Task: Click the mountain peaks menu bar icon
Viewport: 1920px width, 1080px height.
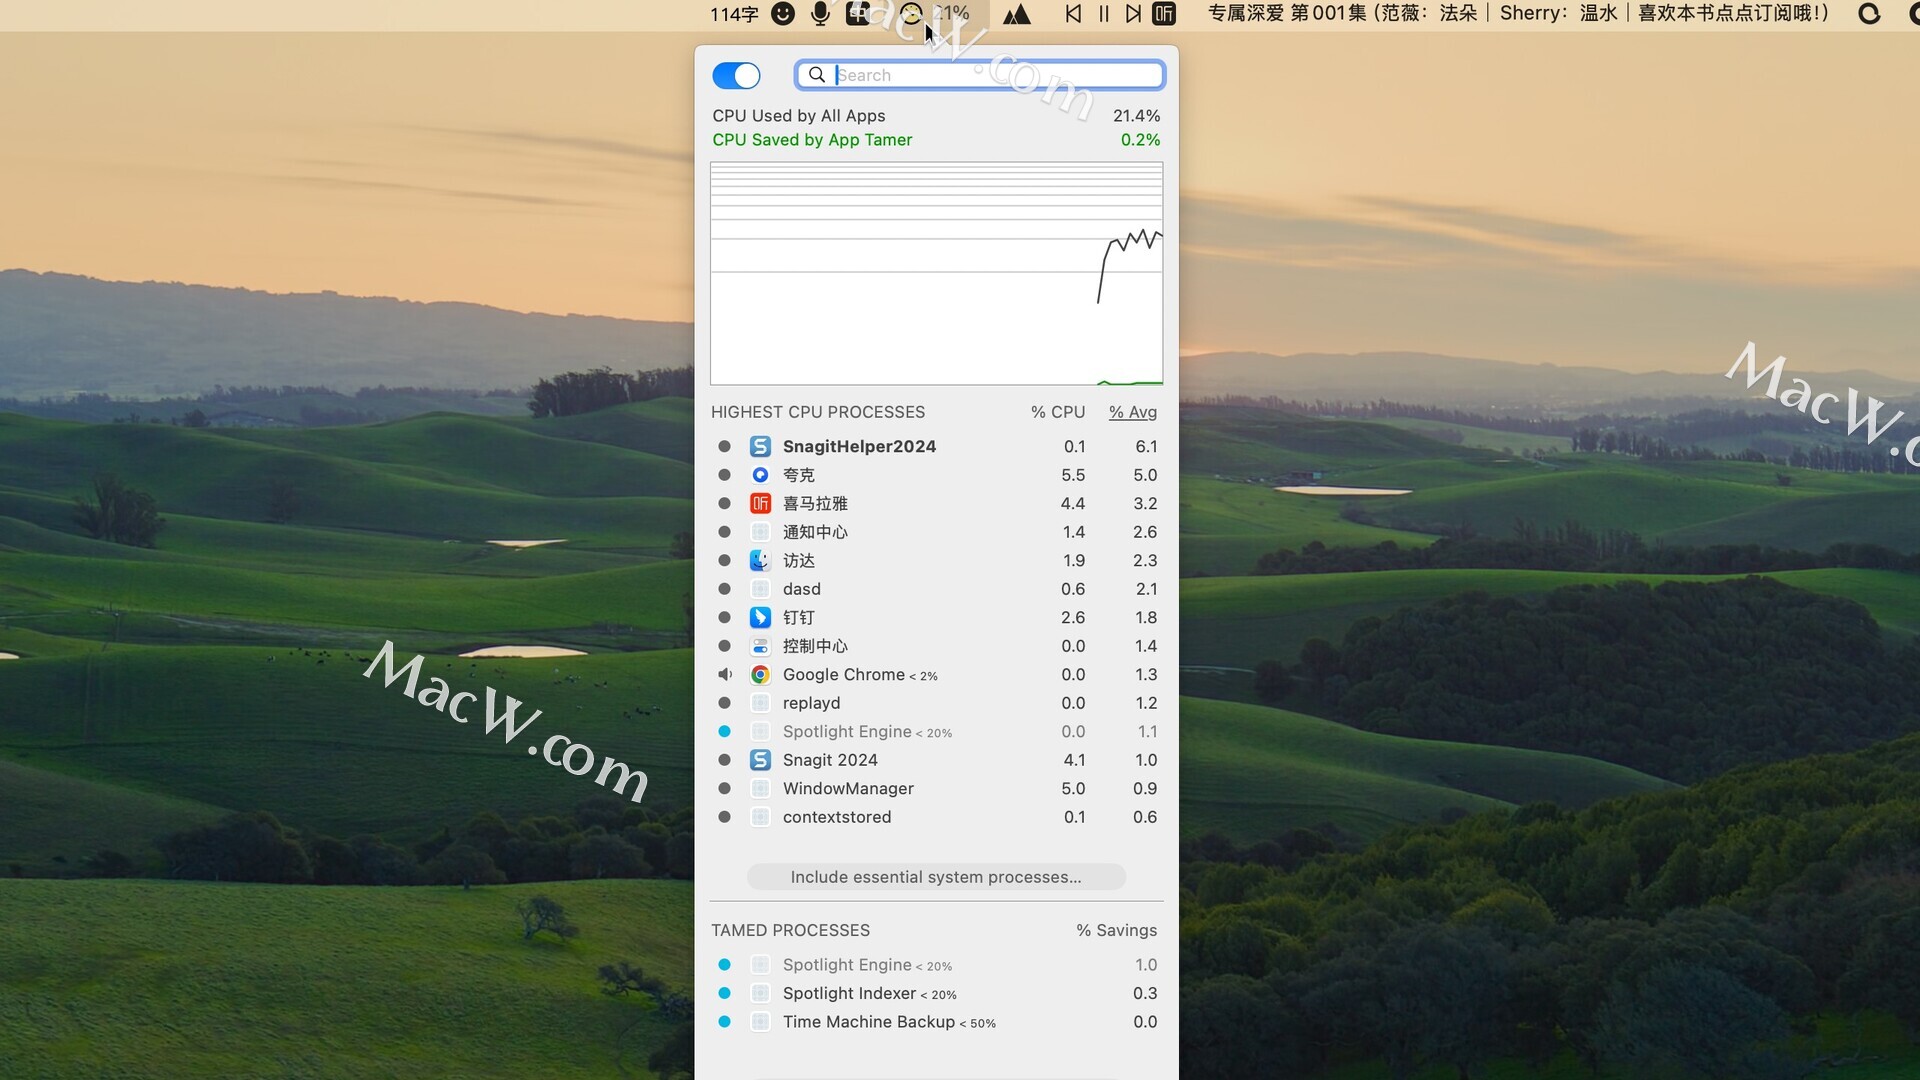Action: (1017, 14)
